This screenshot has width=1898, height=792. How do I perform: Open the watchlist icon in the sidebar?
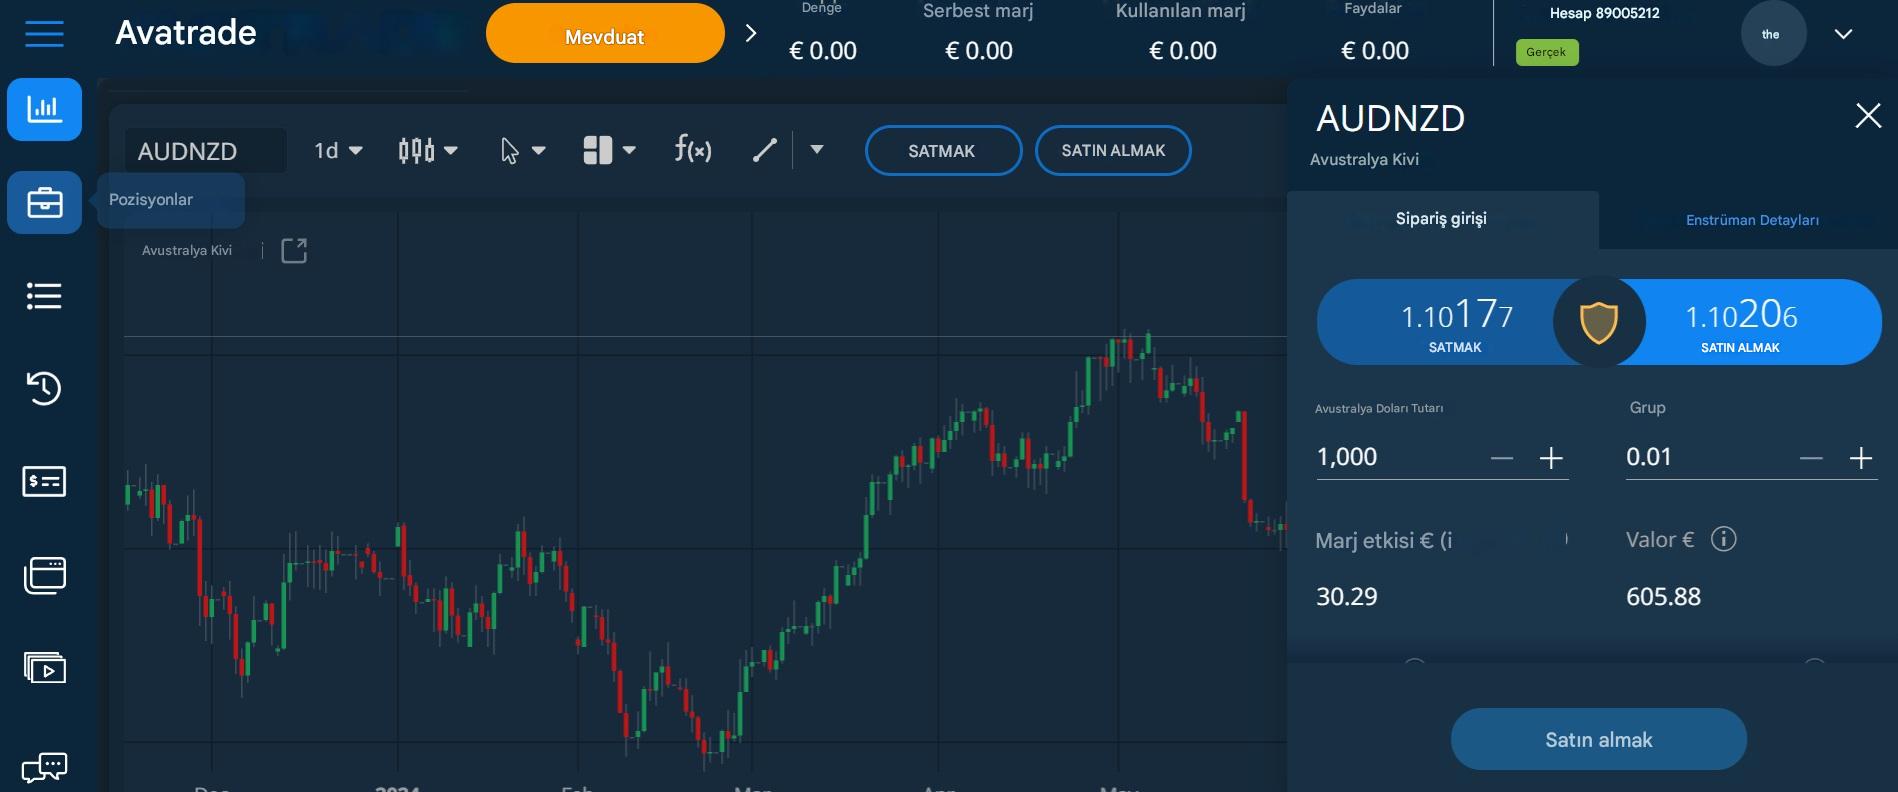[44, 296]
